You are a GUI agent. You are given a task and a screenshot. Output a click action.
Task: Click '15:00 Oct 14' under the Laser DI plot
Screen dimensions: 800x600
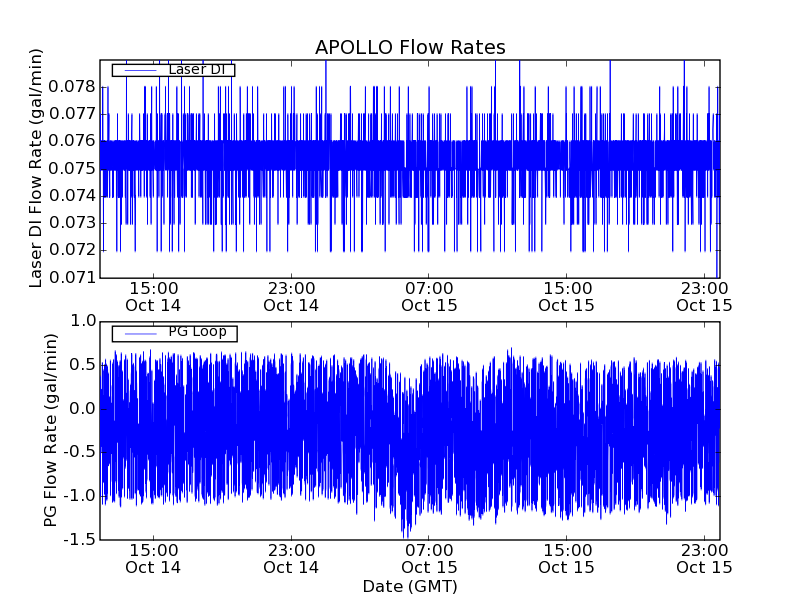point(153,297)
